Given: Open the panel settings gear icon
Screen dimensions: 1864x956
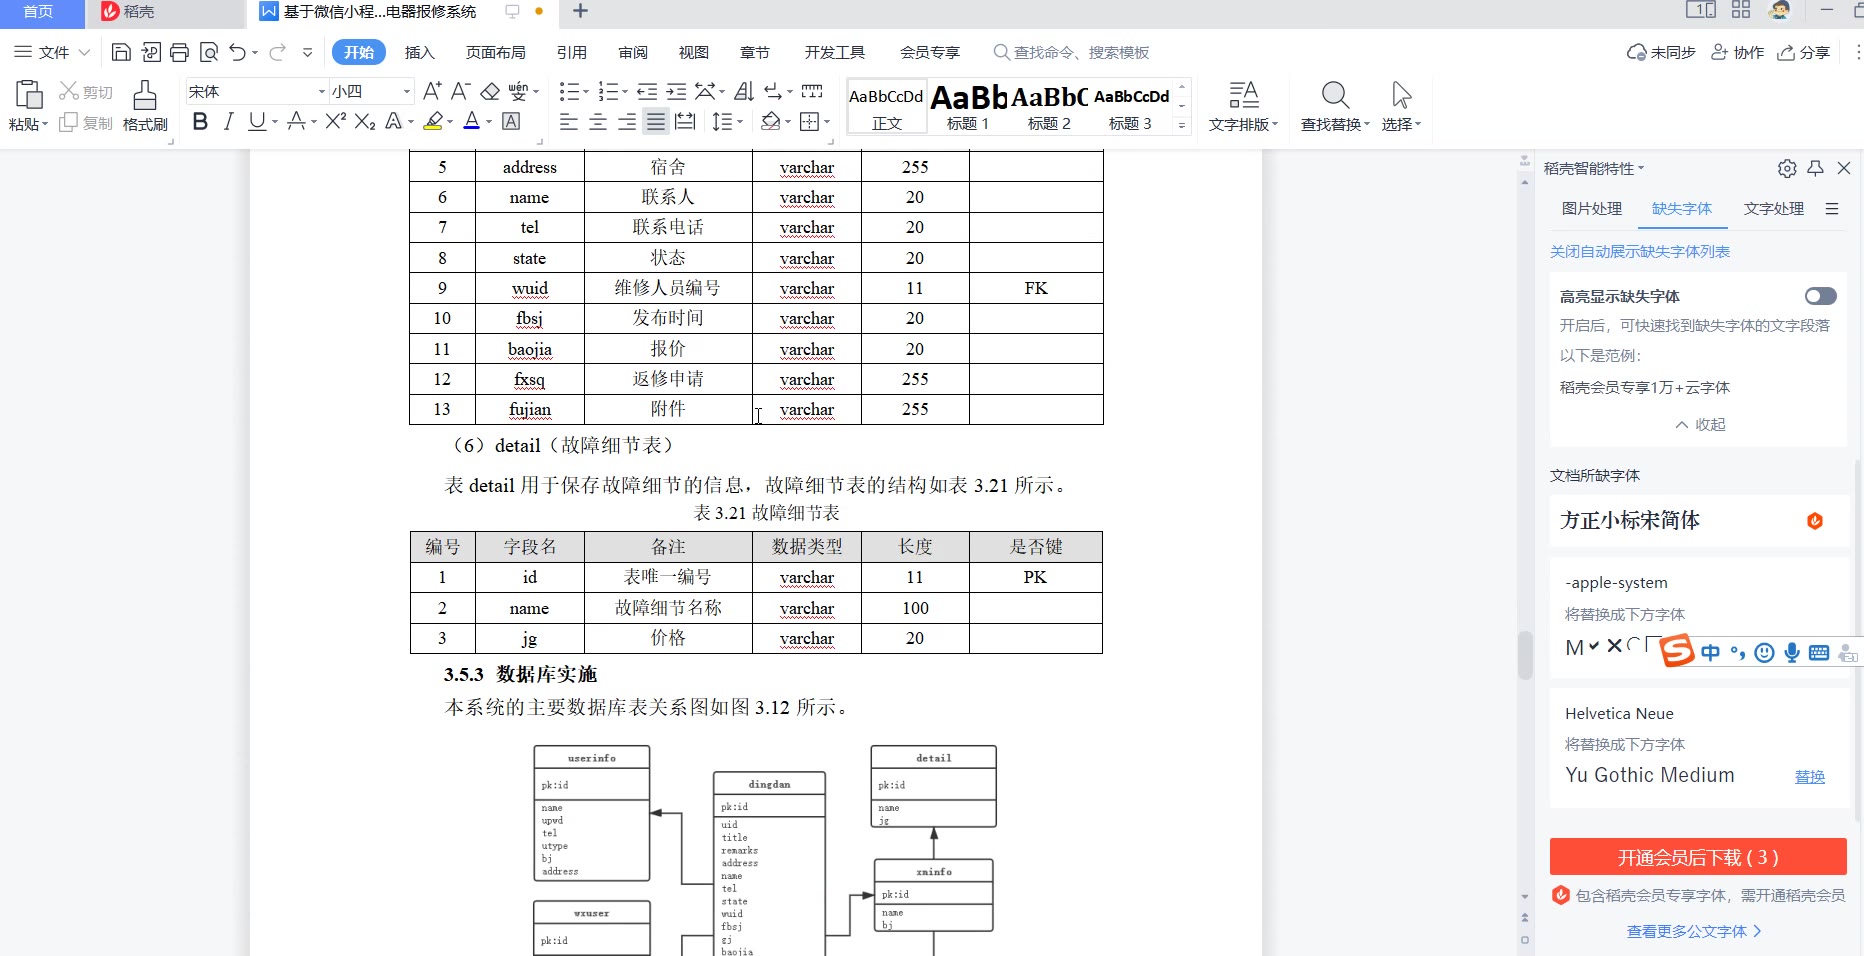Looking at the screenshot, I should click(1787, 168).
